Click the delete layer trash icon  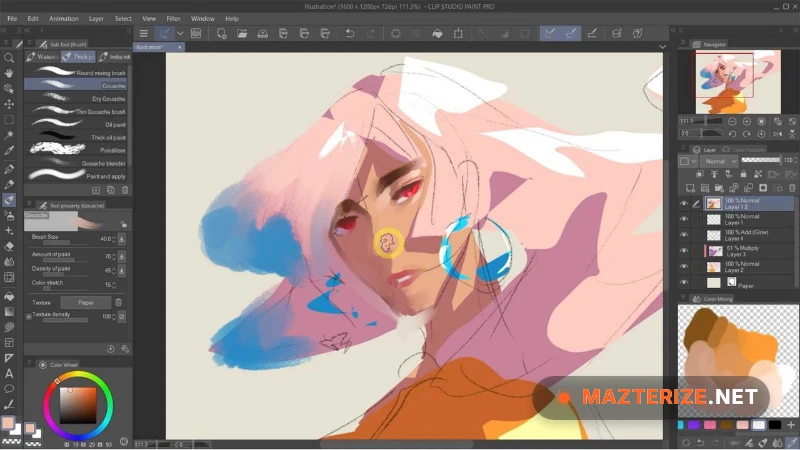click(x=792, y=188)
